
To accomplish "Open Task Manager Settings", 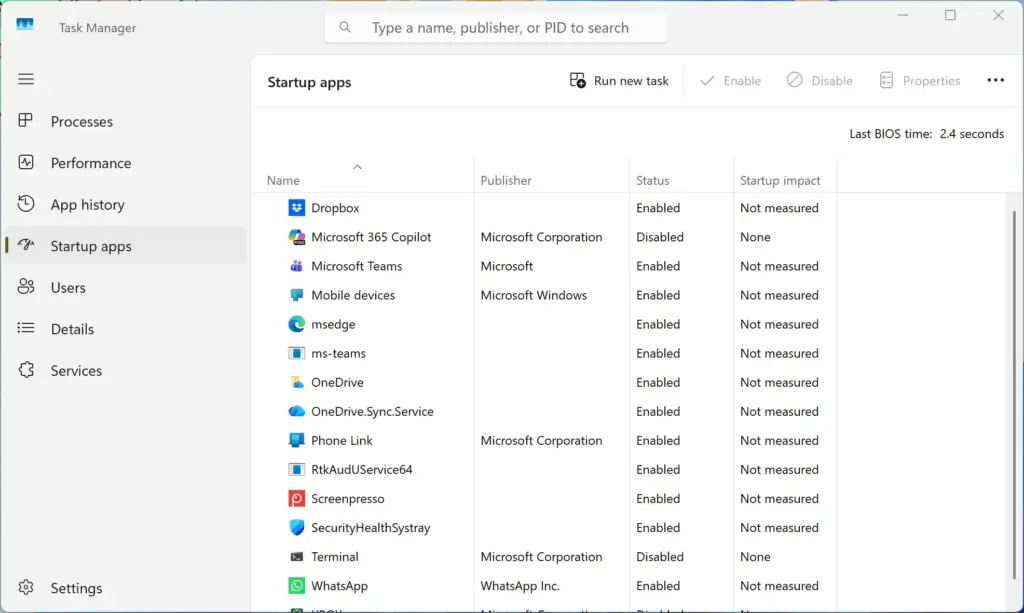I will pos(125,588).
